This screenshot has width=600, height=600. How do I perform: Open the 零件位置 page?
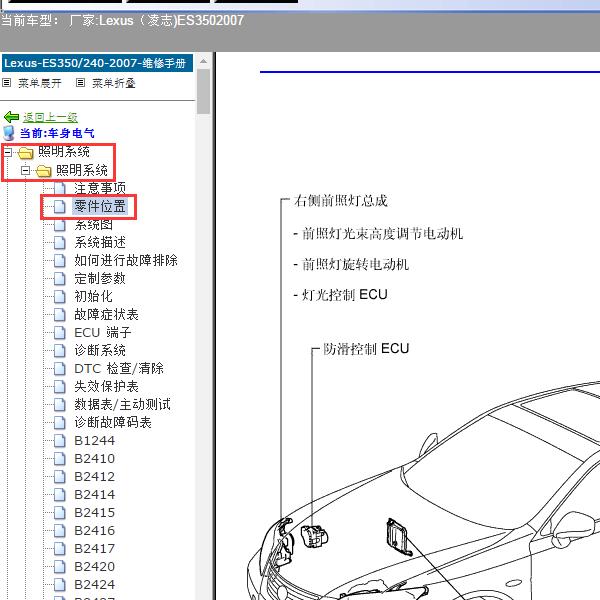(100, 206)
